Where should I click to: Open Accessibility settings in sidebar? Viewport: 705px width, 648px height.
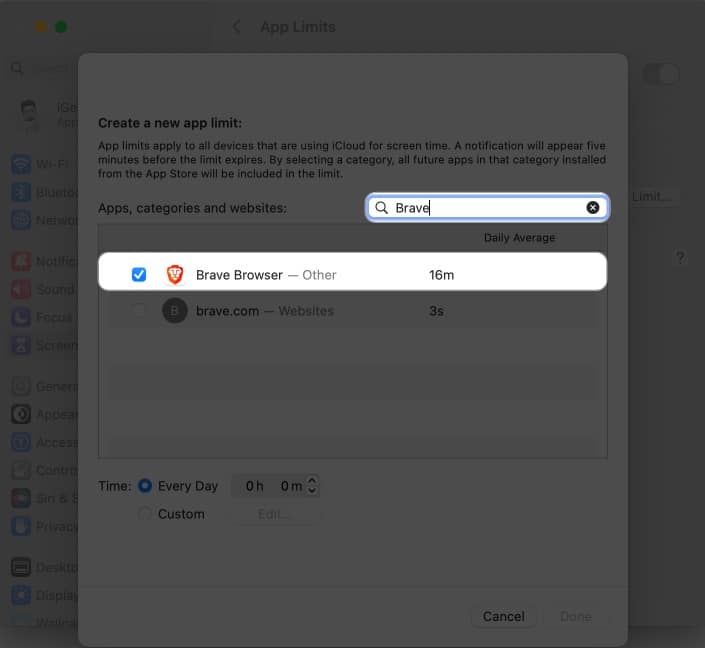(43, 442)
